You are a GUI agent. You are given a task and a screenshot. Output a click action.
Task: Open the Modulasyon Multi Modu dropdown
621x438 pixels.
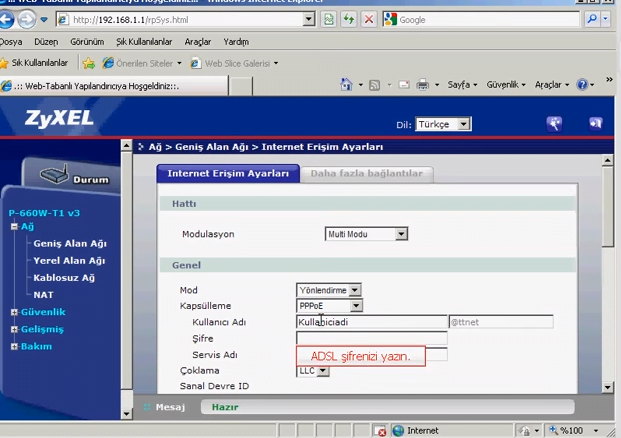(366, 234)
